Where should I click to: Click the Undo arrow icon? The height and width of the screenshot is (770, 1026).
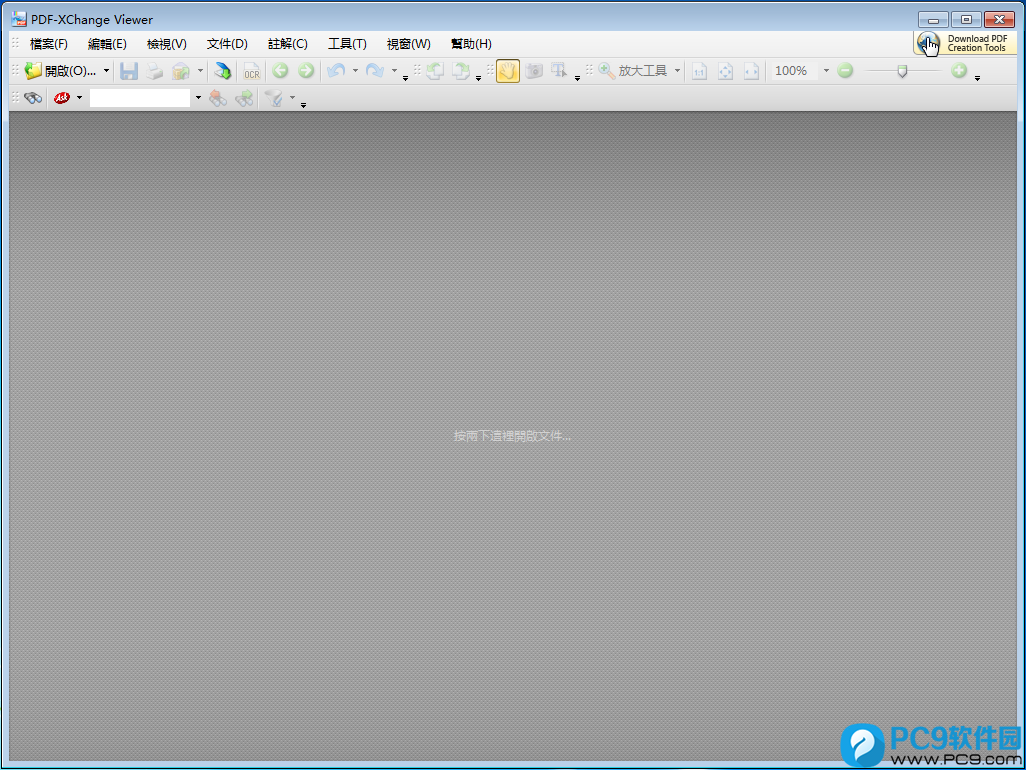click(x=336, y=71)
